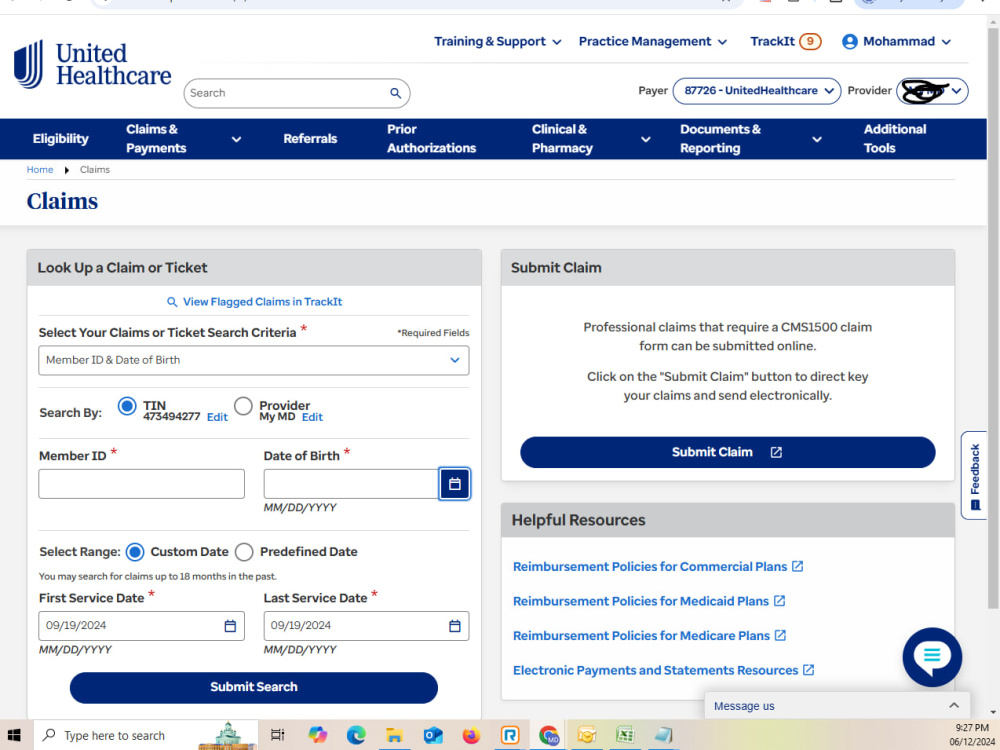Open View Flagged Claims in TrackIt link

point(254,302)
